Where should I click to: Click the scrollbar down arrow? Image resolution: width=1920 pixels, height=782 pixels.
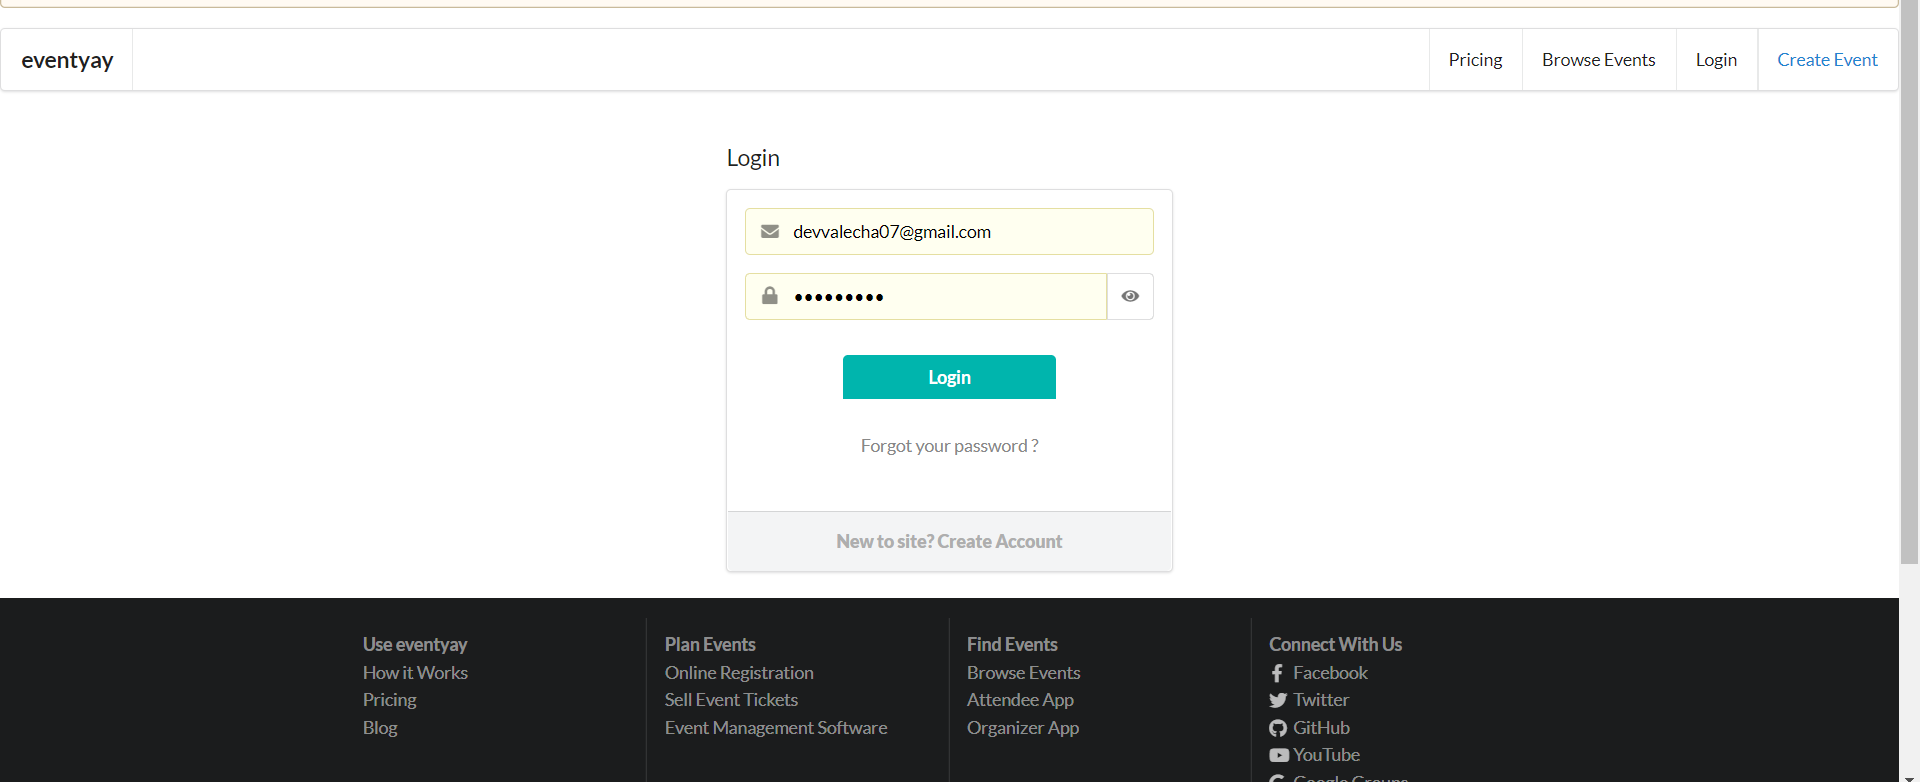point(1909,776)
